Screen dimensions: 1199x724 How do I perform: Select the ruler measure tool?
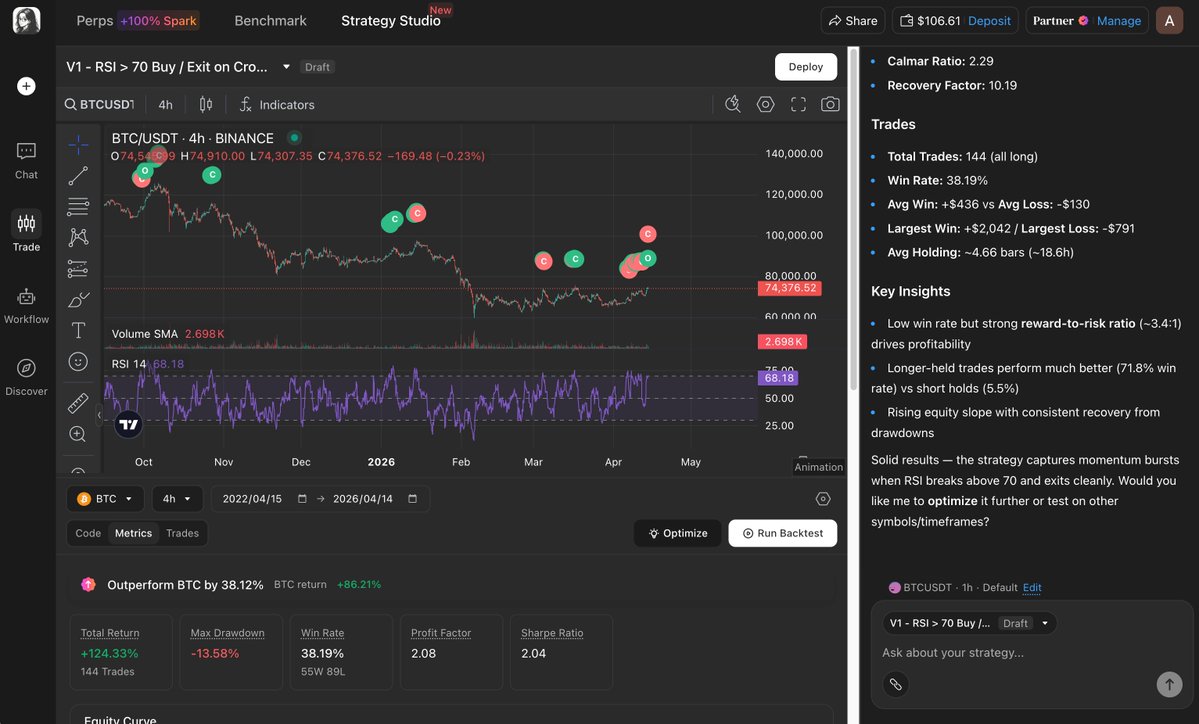coord(78,403)
